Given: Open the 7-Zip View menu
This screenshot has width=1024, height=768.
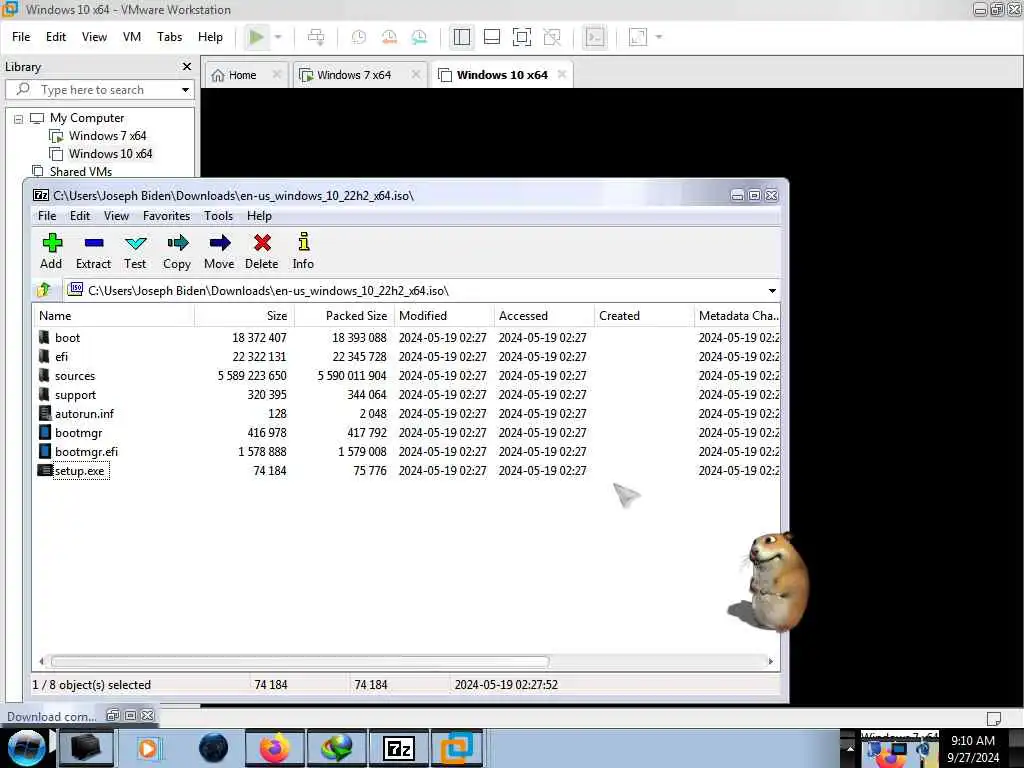Looking at the screenshot, I should pyautogui.click(x=116, y=216).
